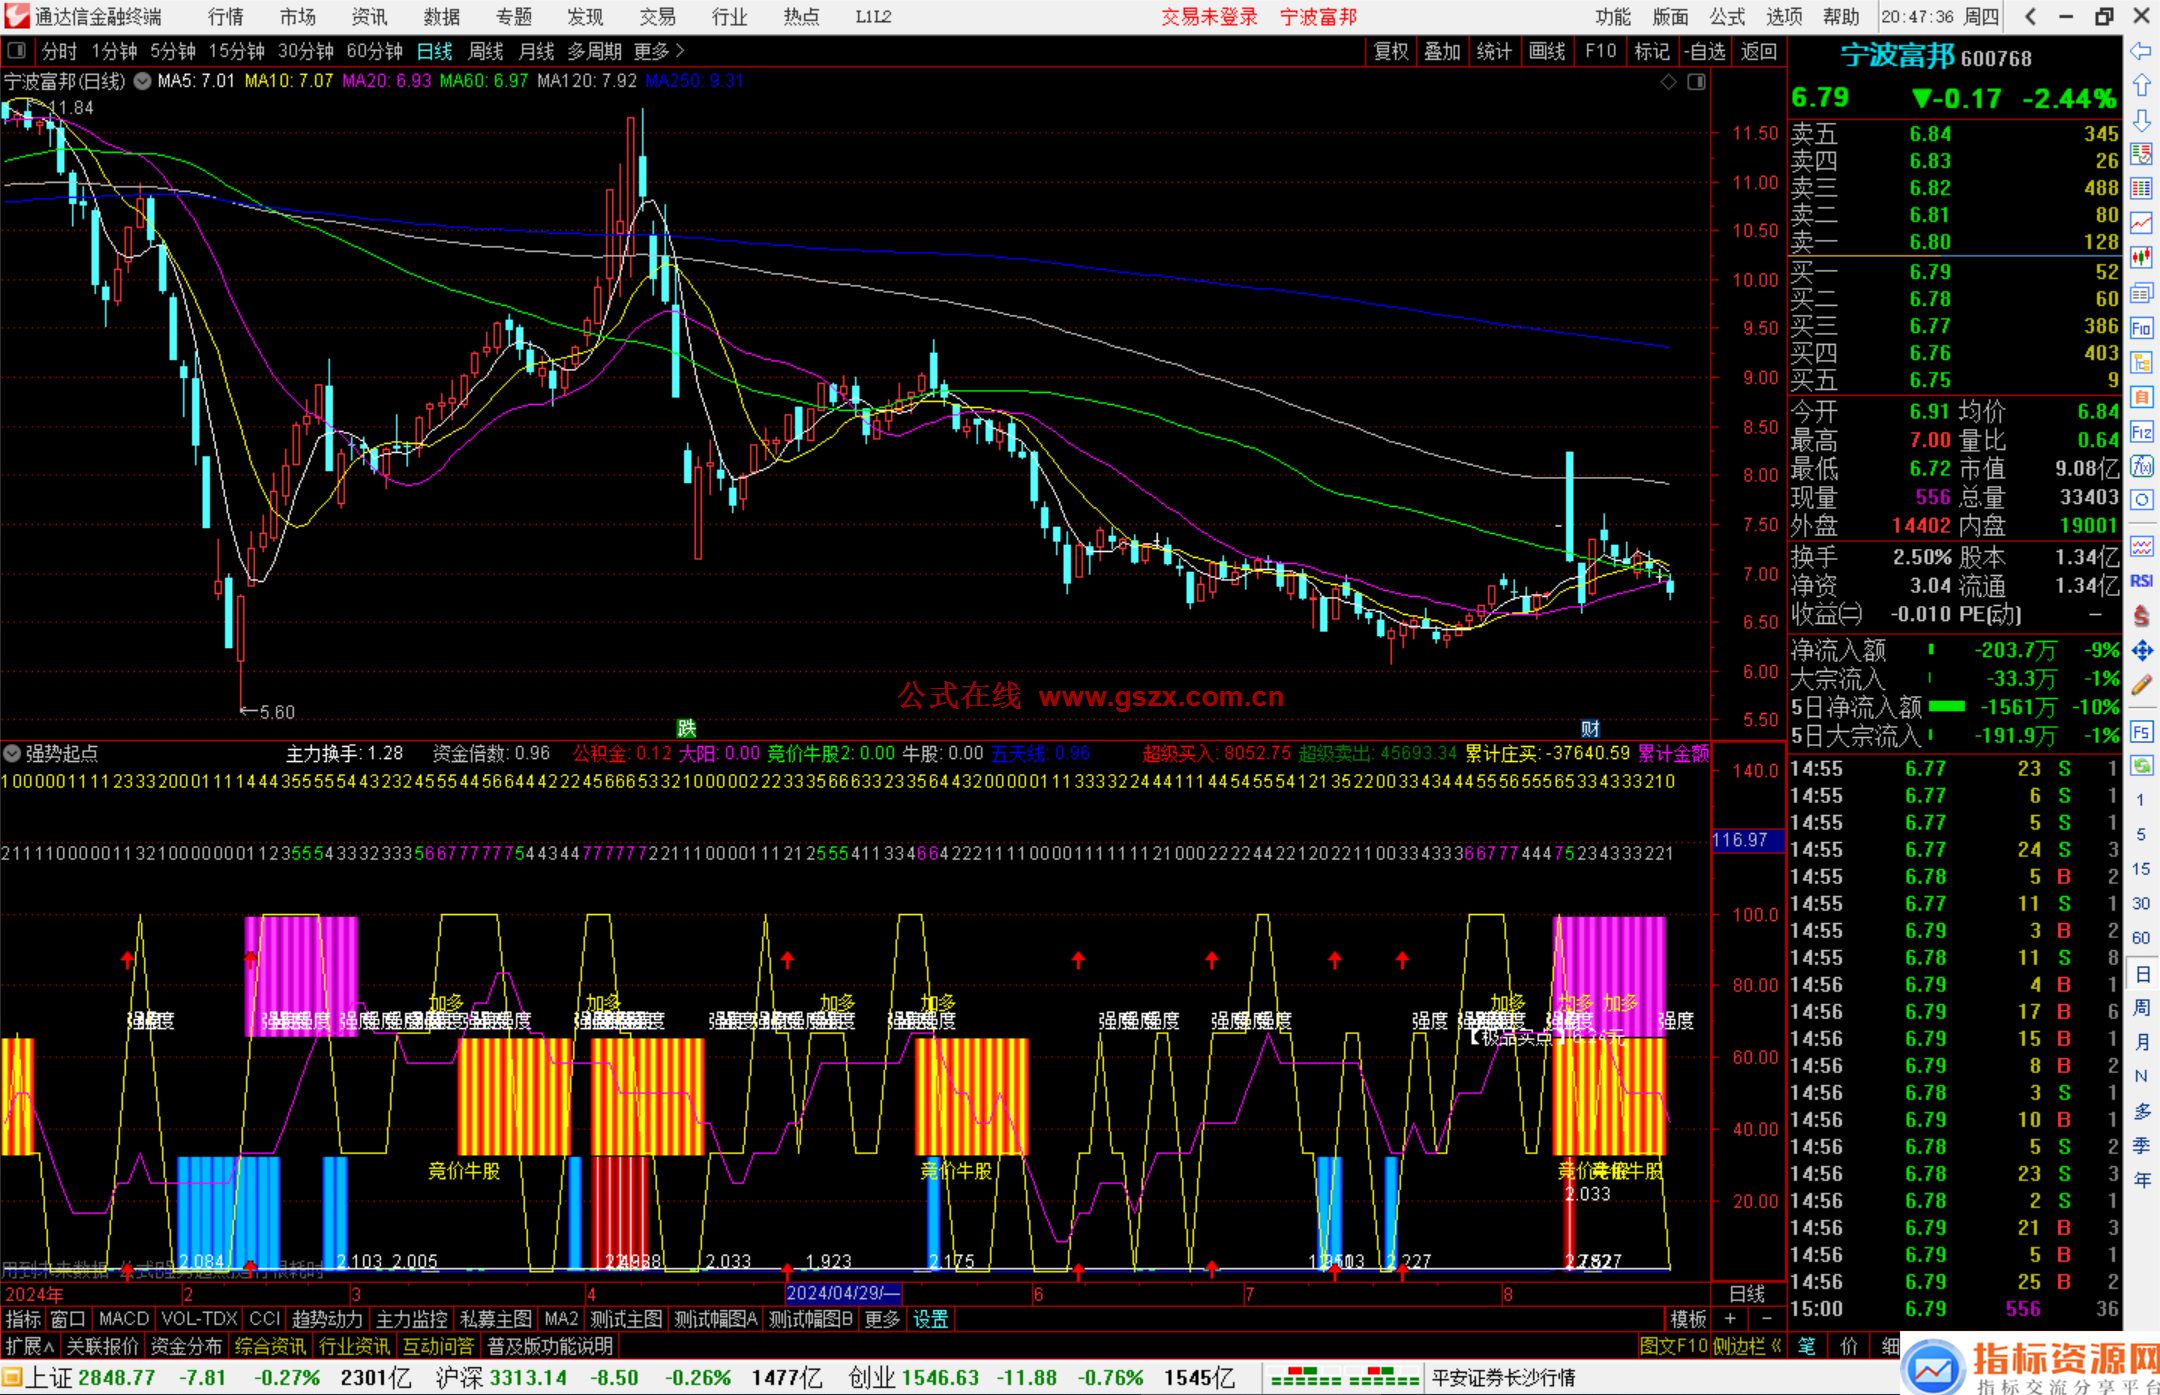
Task: Click the green refresh icon in sidebar
Action: click(x=2141, y=766)
